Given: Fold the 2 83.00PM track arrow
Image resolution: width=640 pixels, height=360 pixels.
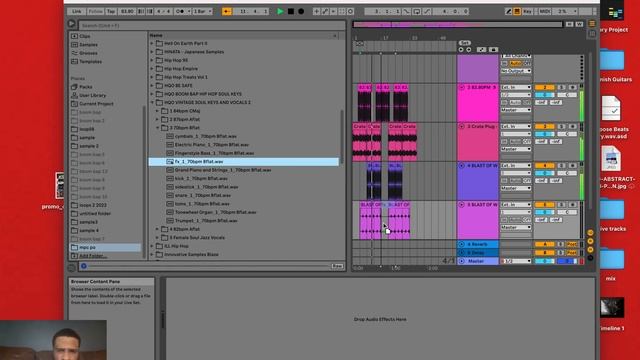Looking at the screenshot, I should [x=462, y=87].
